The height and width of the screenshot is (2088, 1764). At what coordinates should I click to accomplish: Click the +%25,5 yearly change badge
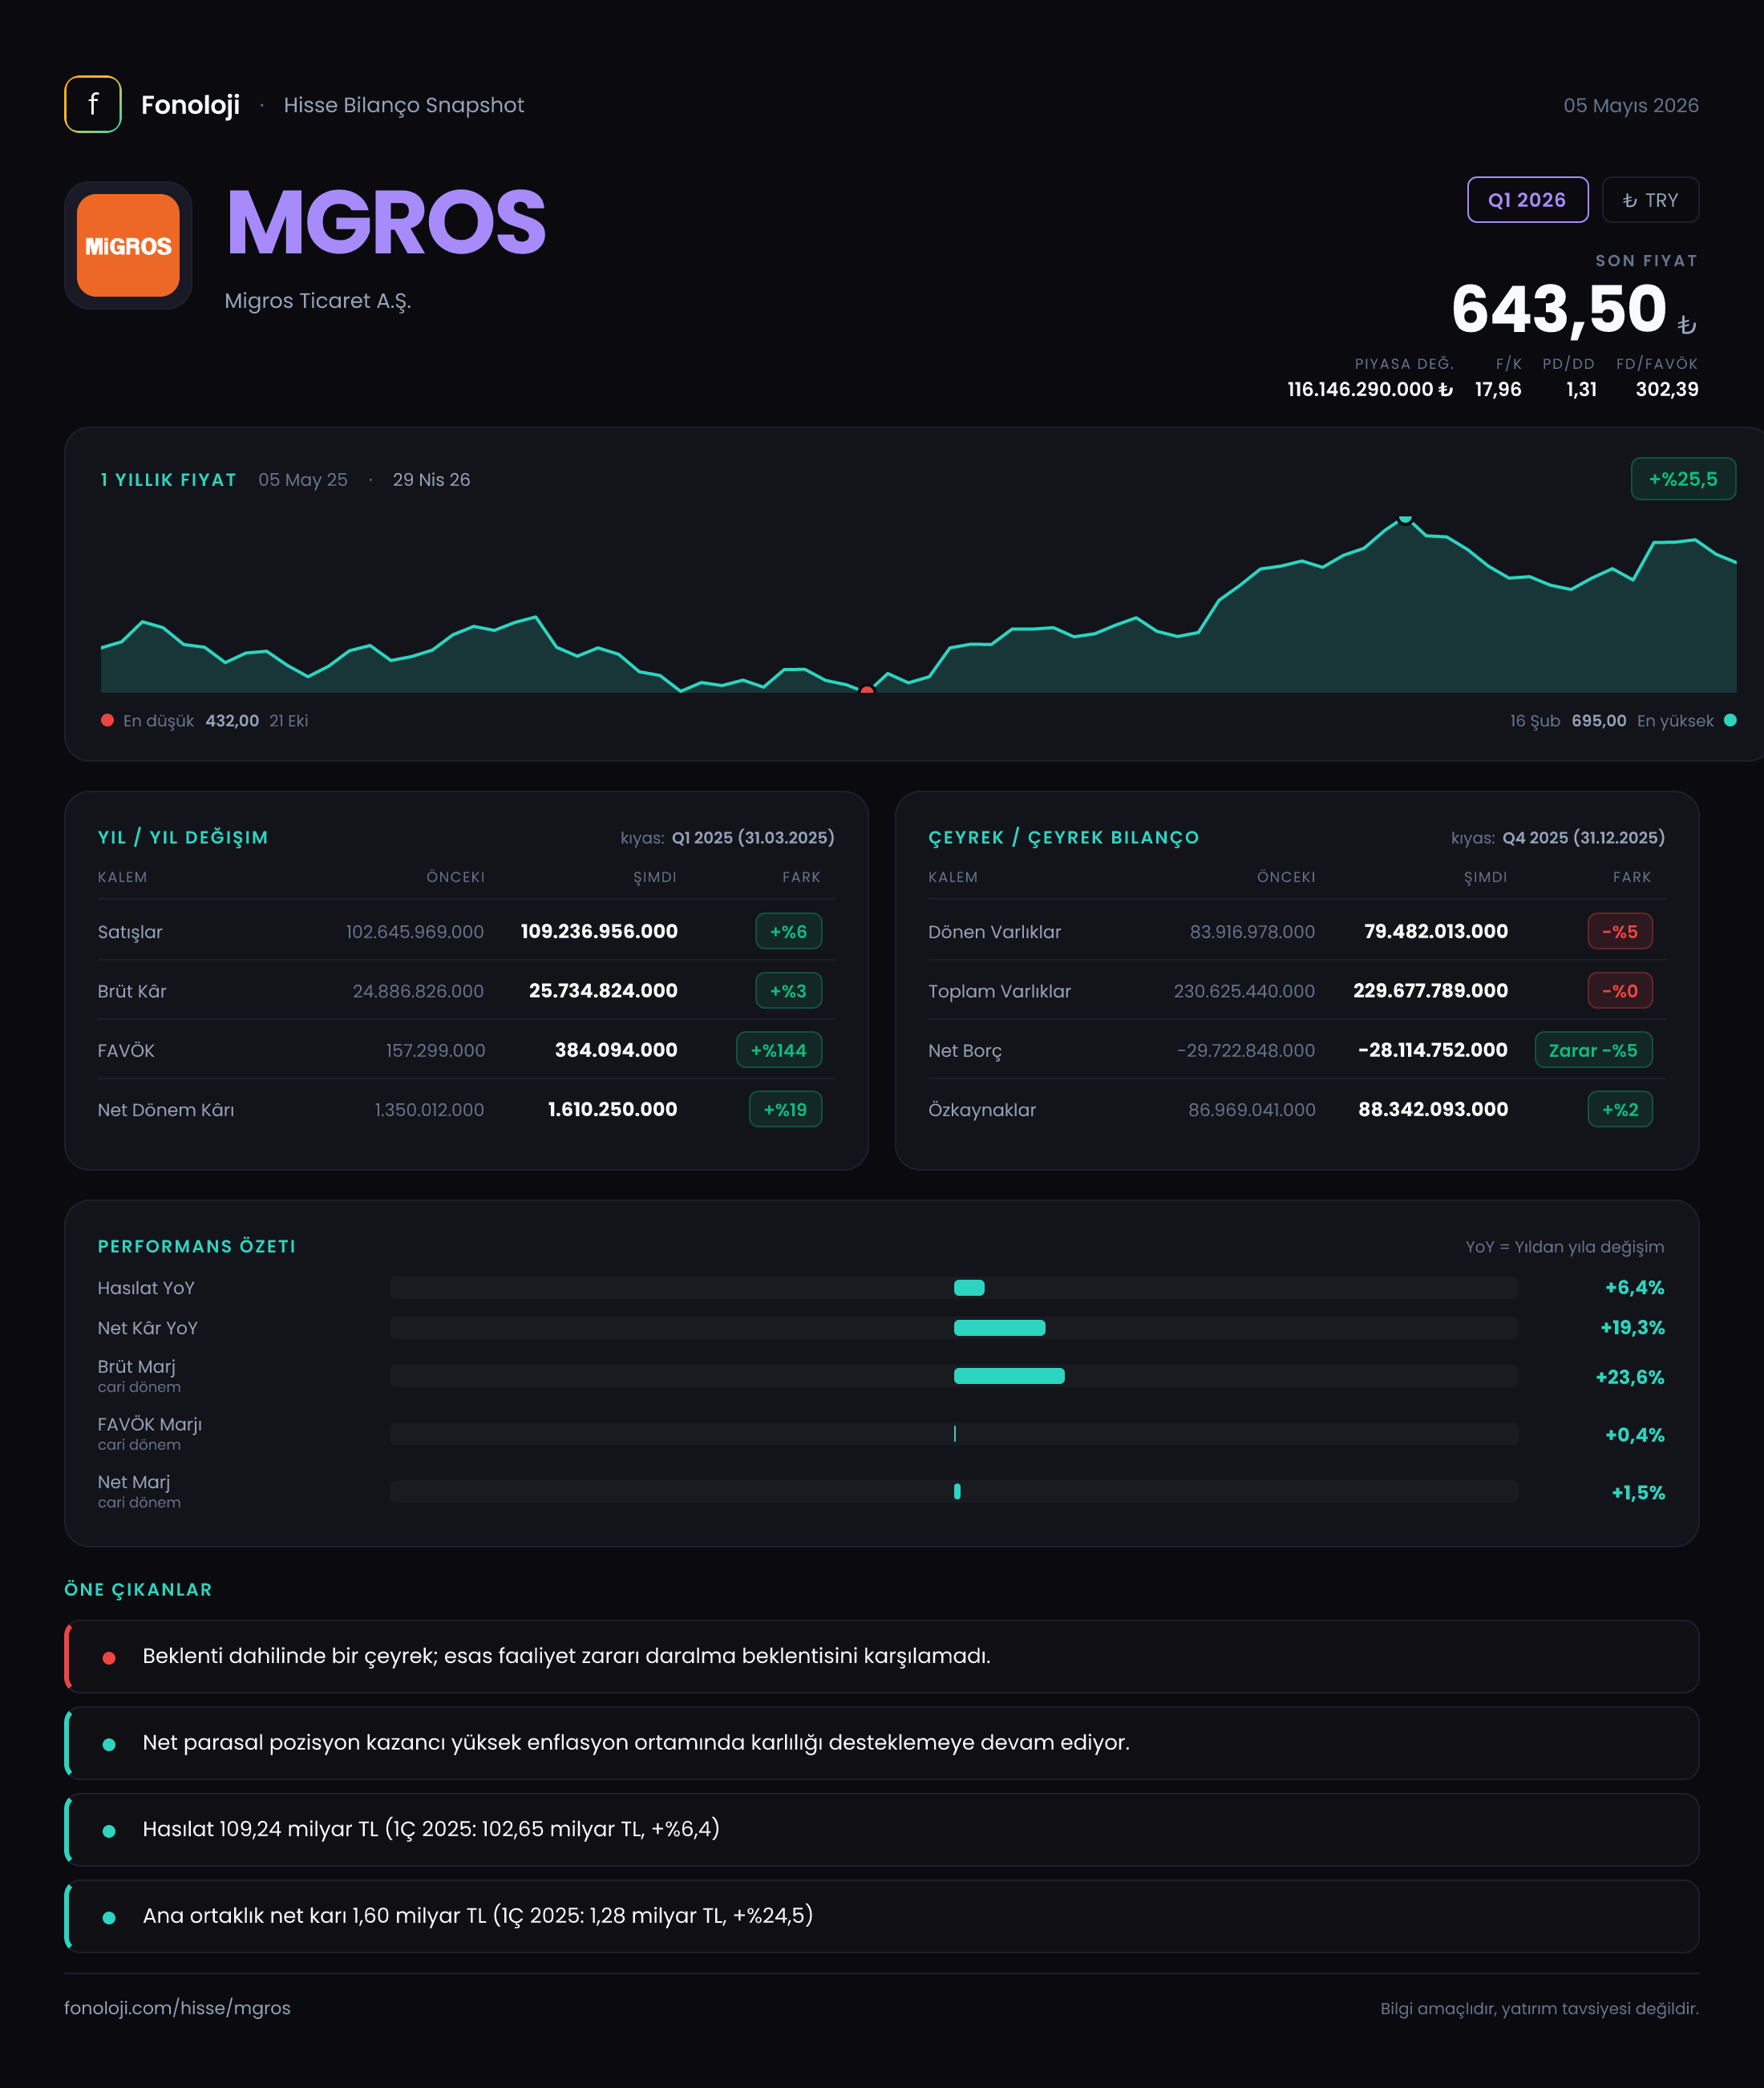(1683, 479)
